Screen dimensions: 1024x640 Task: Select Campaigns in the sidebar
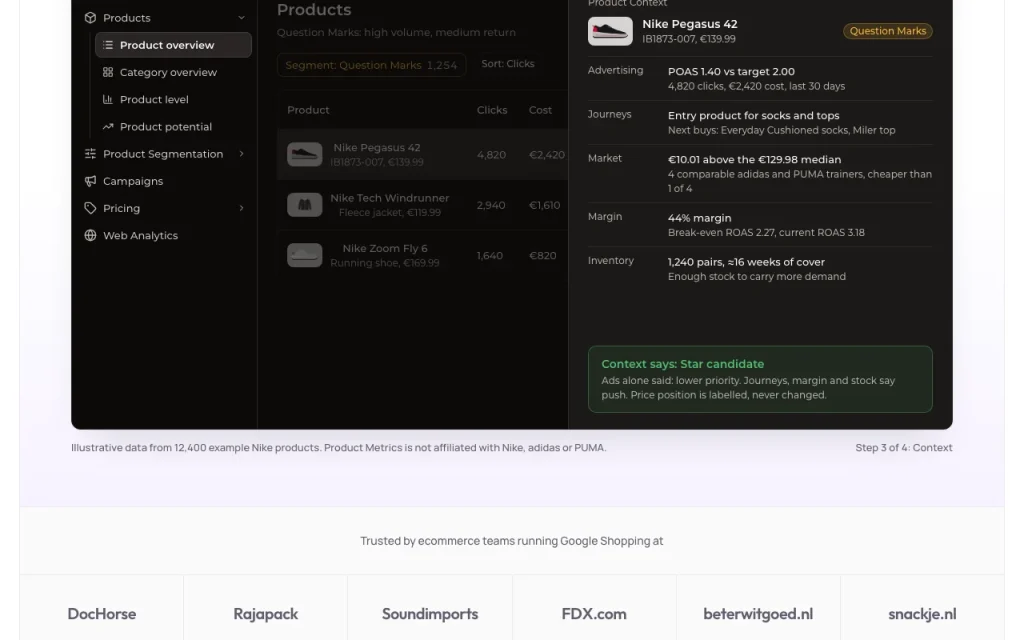[x=133, y=181]
